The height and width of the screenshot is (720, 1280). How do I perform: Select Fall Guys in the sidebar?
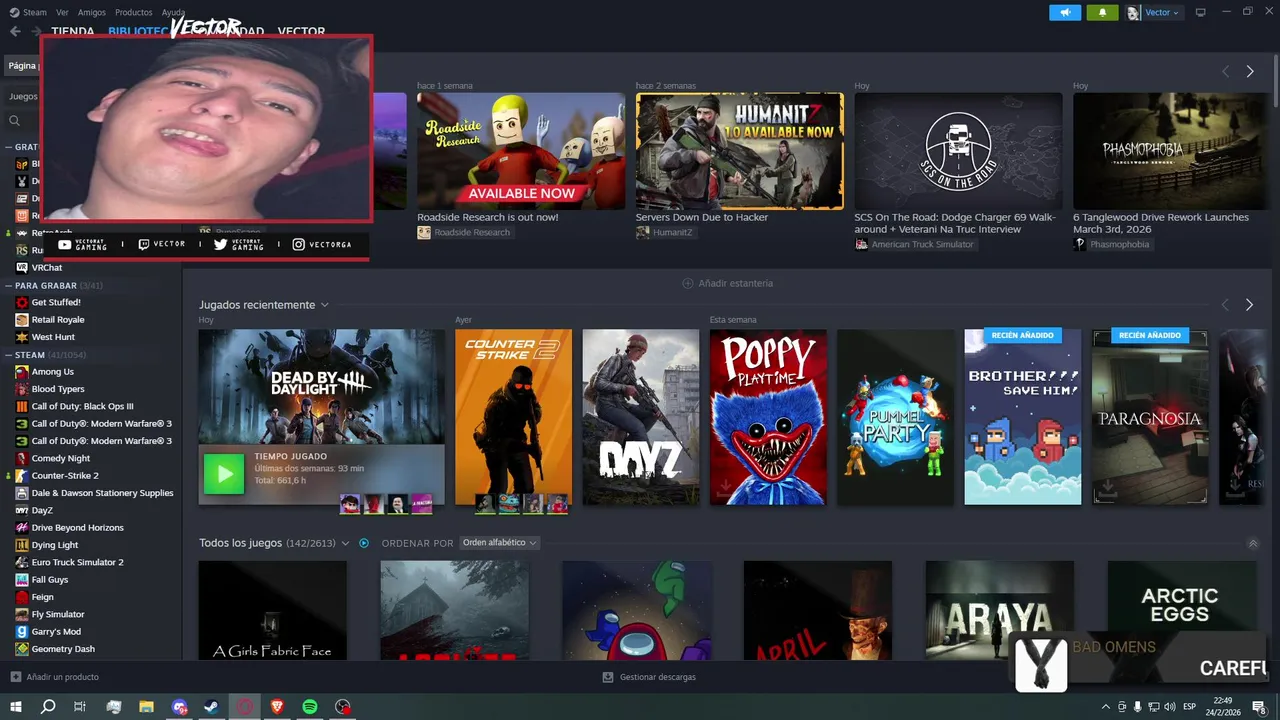pyautogui.click(x=50, y=579)
